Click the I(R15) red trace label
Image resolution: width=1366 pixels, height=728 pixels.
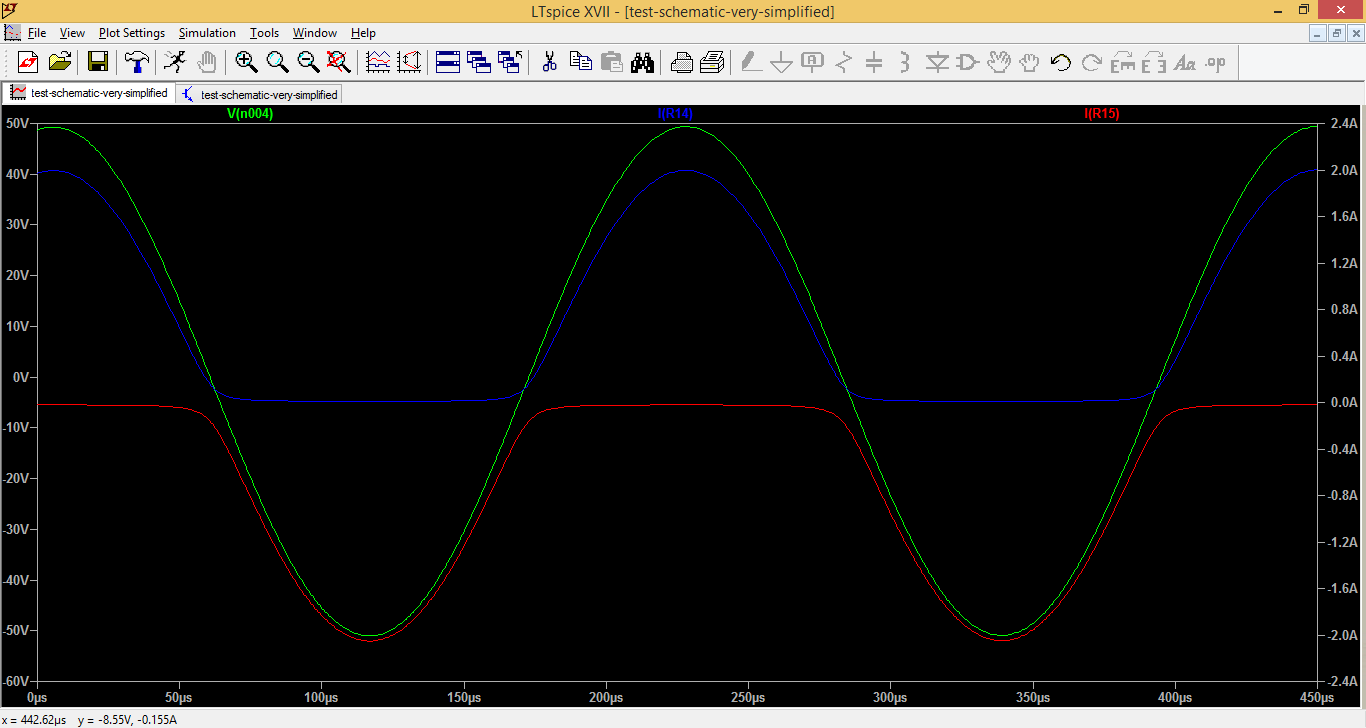tap(1102, 114)
